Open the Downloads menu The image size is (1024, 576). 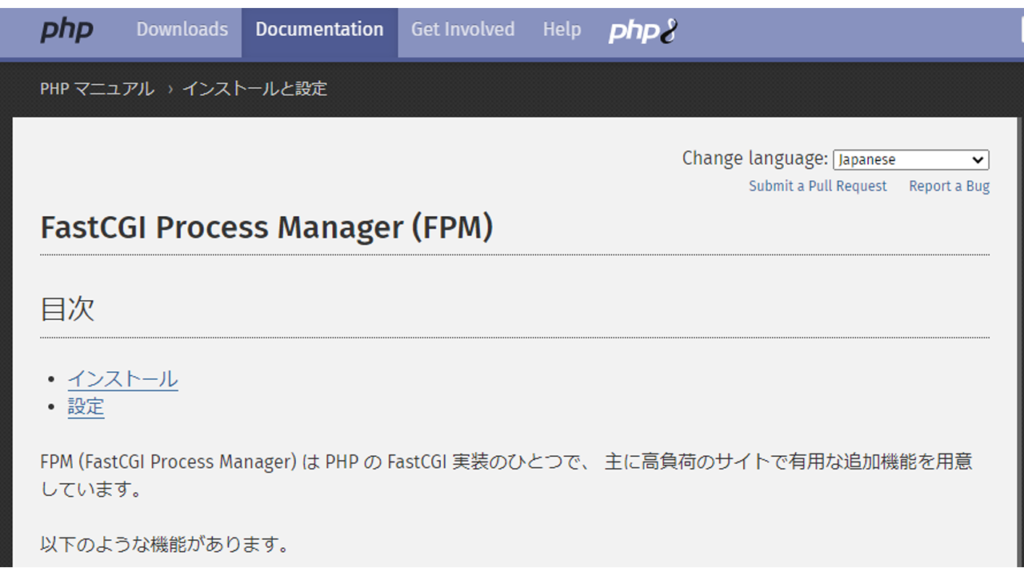pos(181,30)
